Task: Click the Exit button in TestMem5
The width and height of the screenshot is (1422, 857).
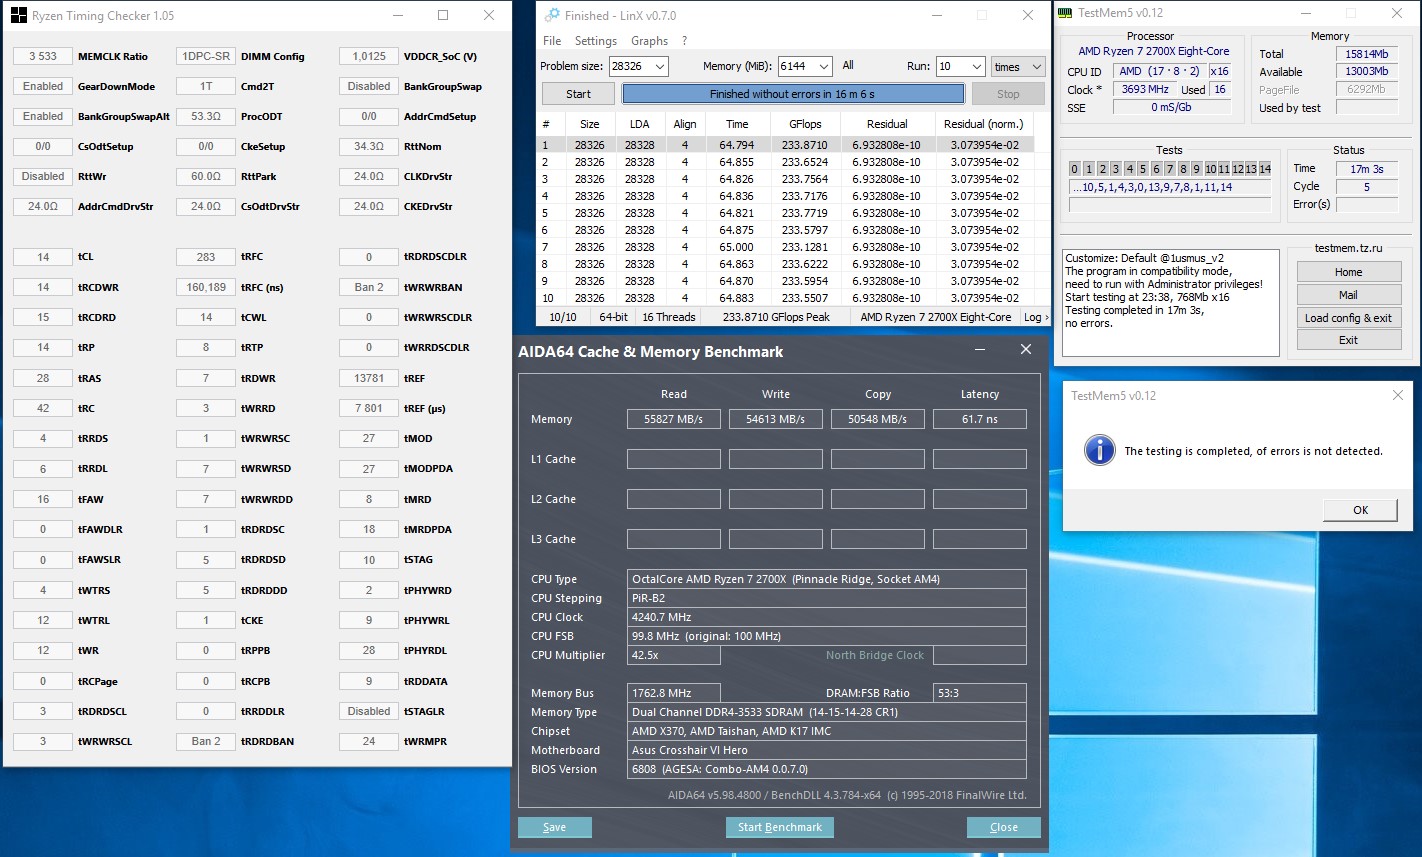Action: tap(1348, 340)
